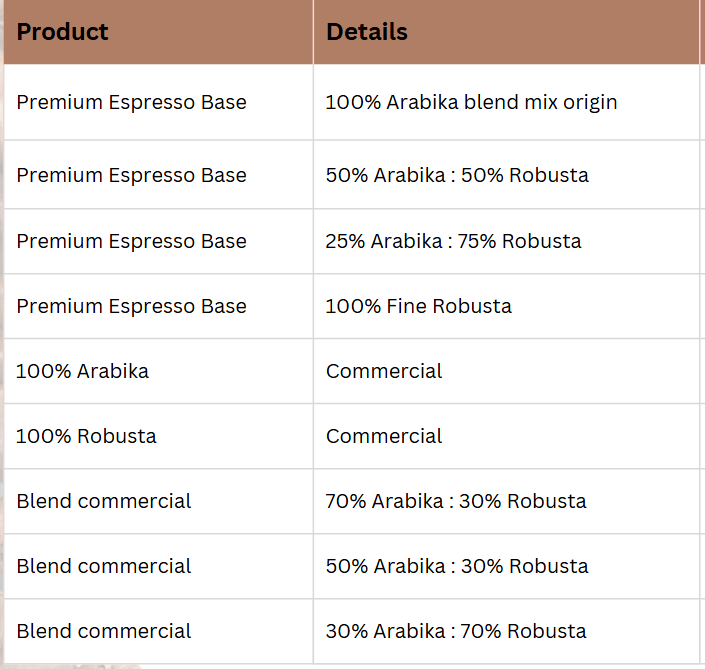Click Premium Espresso Base beside 50% Arabika : 50% Robusta
This screenshot has height=669, width=705.
click(131, 175)
